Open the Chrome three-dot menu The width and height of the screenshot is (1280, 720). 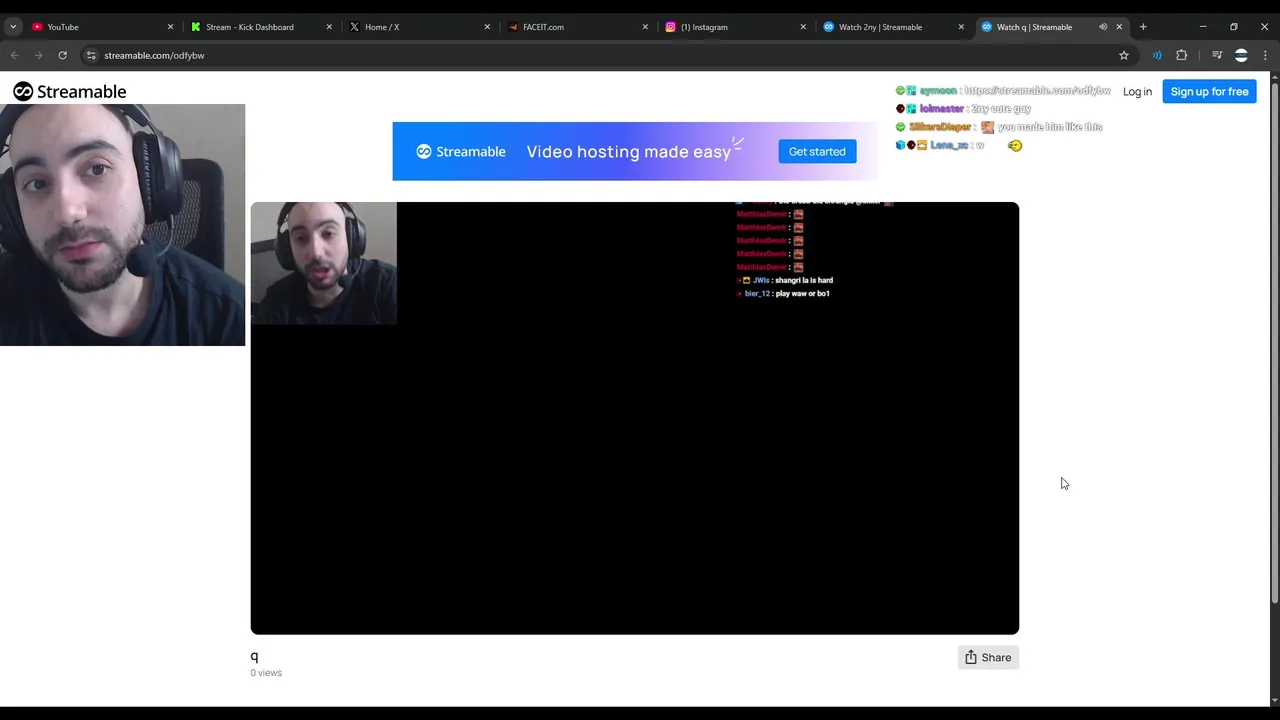point(1265,55)
